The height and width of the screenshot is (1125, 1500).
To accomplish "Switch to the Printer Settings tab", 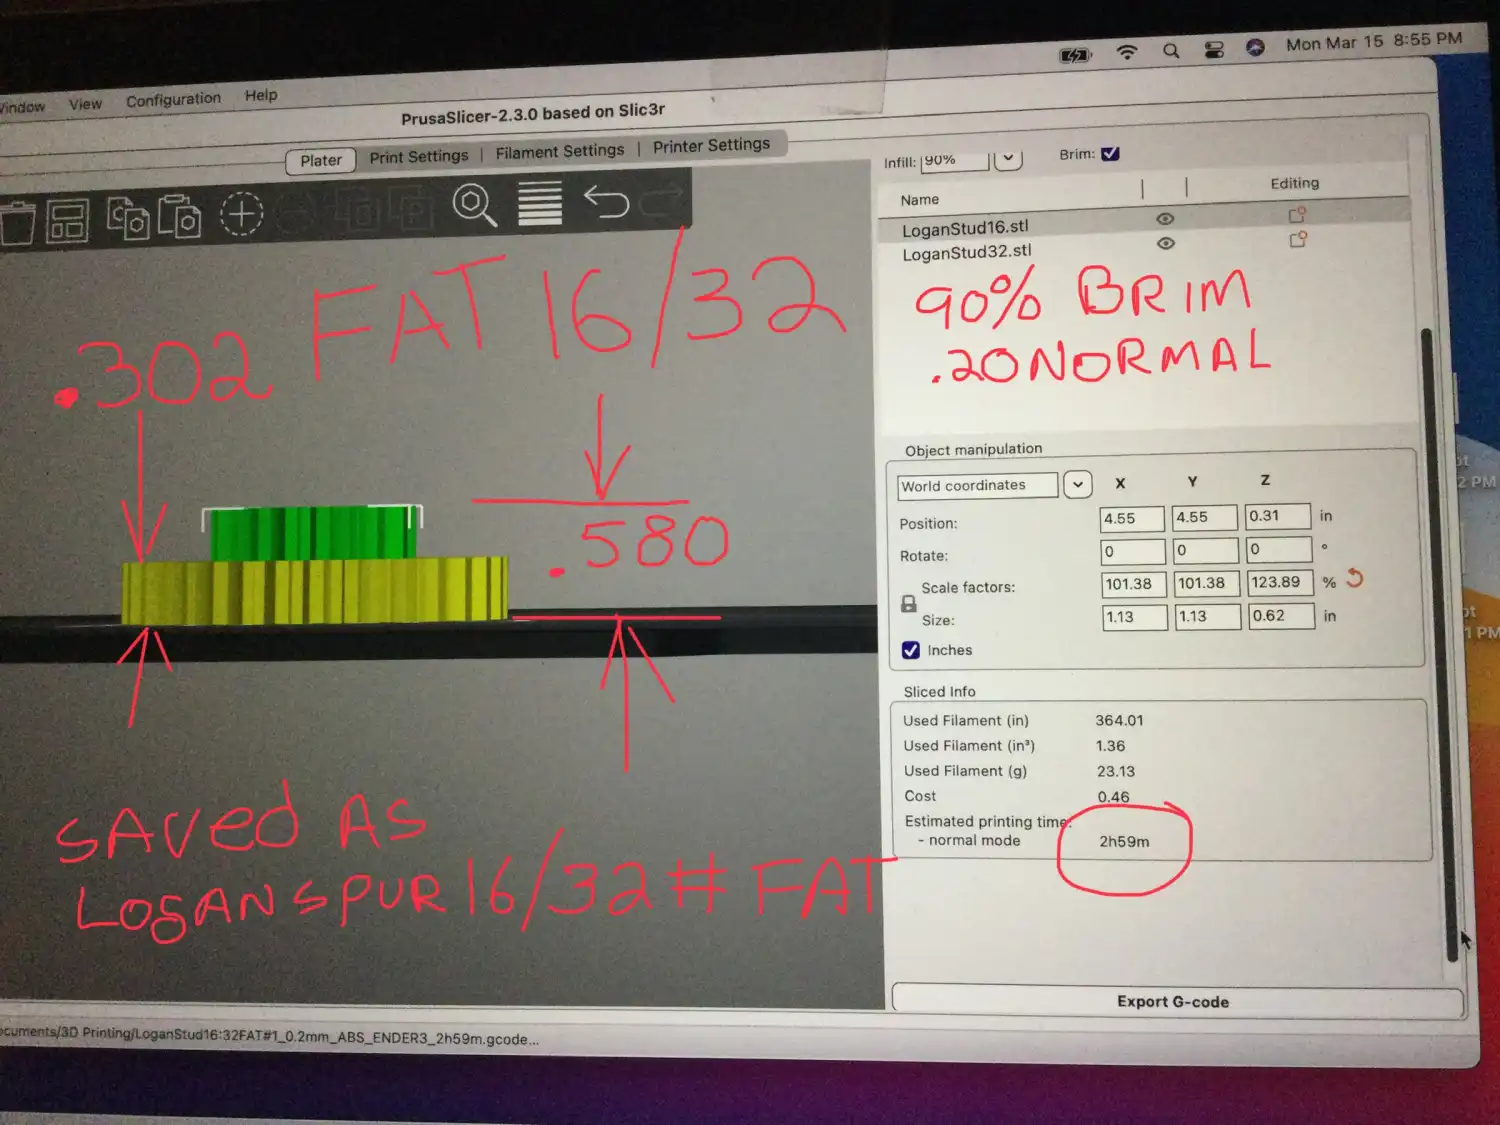I will (711, 145).
